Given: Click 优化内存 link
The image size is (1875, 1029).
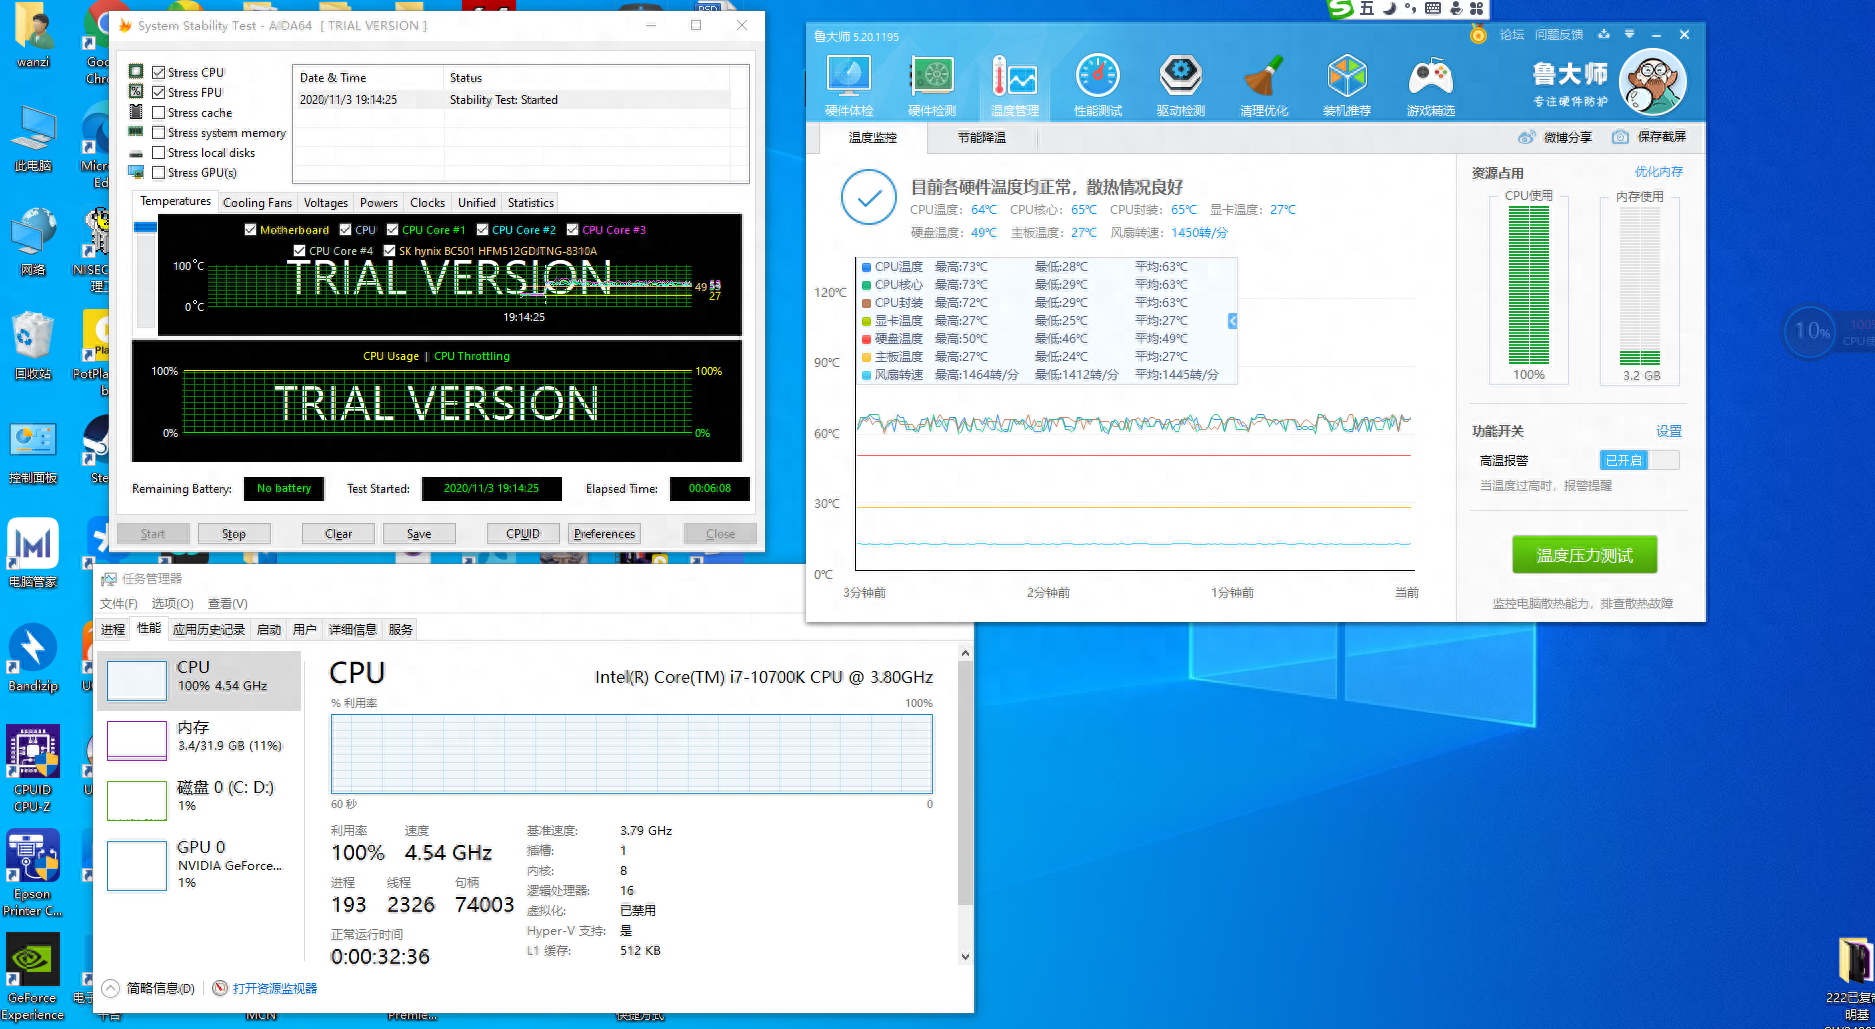Looking at the screenshot, I should point(1658,172).
